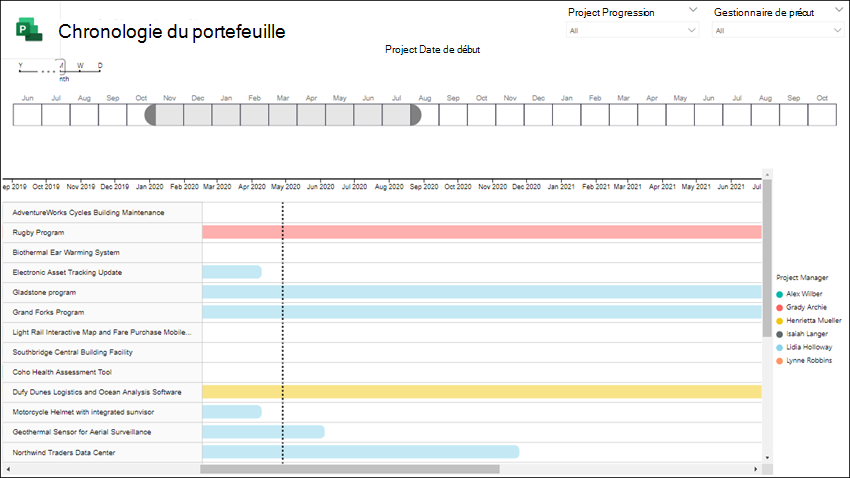
Task: Select the Biothermal Ear Warming System row
Action: [102, 253]
